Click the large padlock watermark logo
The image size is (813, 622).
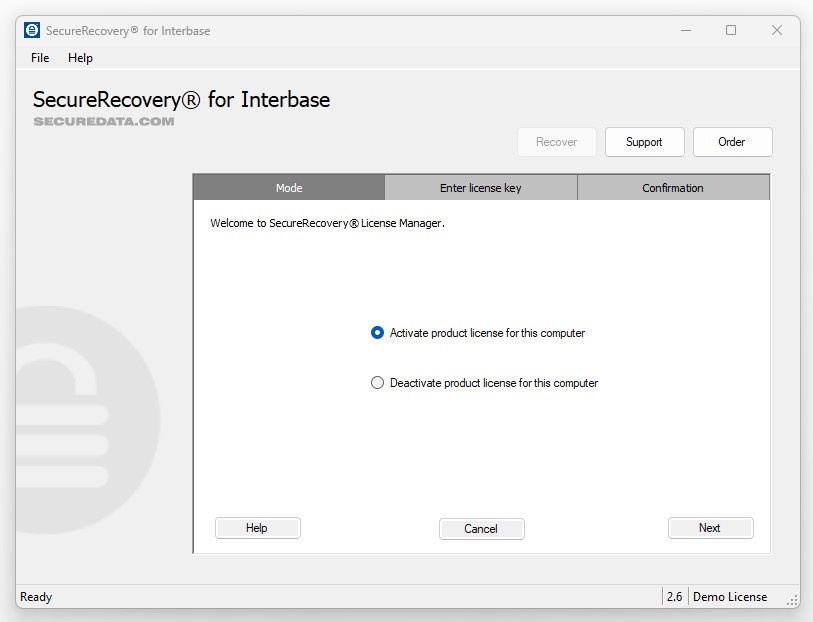85,420
